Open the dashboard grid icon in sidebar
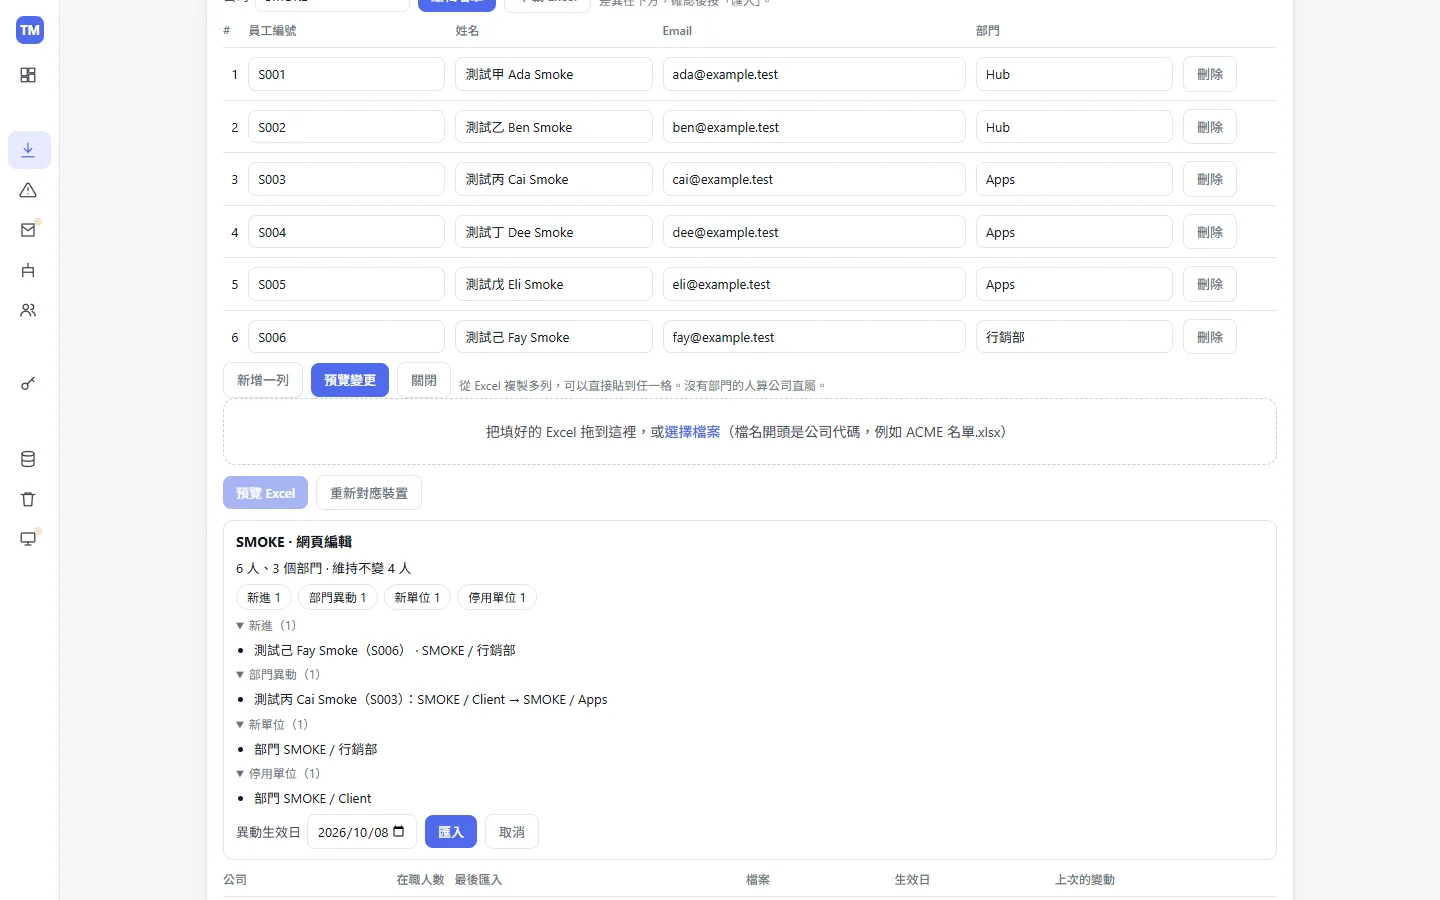 coord(28,75)
